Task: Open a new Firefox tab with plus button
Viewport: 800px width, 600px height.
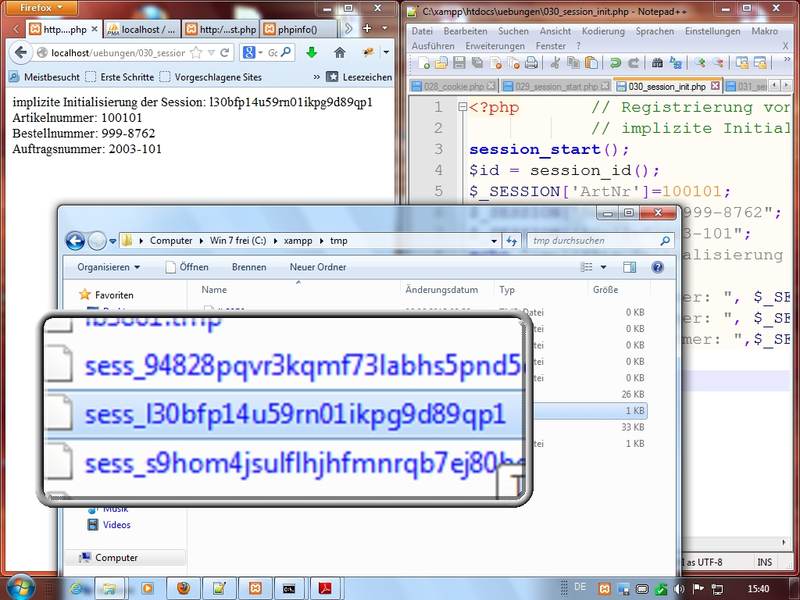Action: point(366,29)
